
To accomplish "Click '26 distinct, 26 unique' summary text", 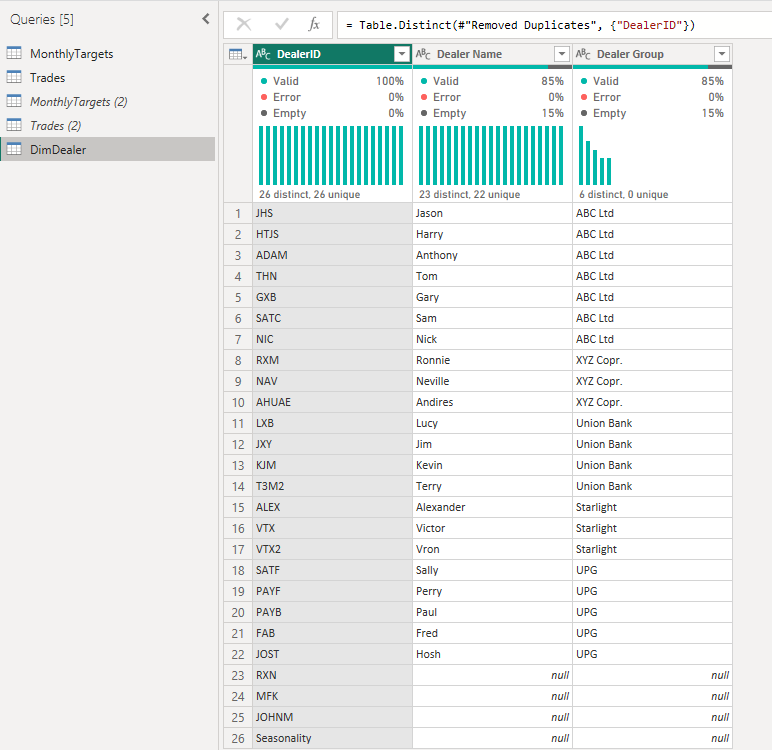I will (x=309, y=195).
